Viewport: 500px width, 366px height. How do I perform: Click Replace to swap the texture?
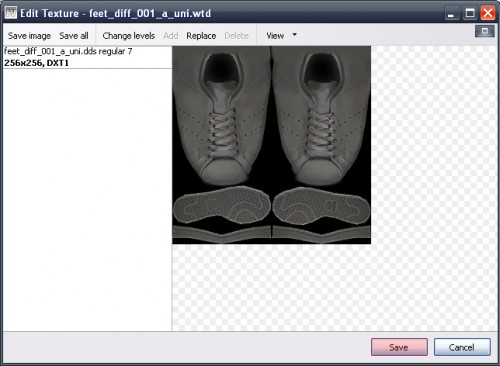pyautogui.click(x=201, y=36)
